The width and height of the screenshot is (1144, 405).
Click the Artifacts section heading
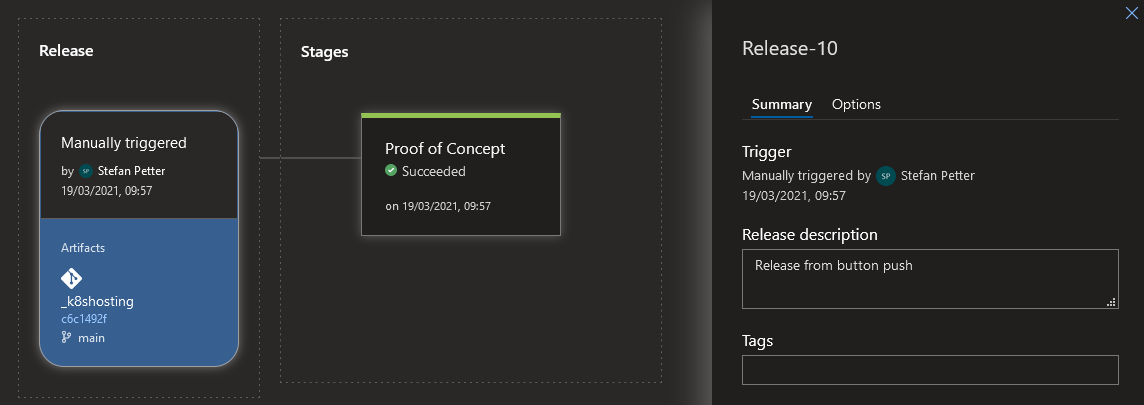coord(83,248)
